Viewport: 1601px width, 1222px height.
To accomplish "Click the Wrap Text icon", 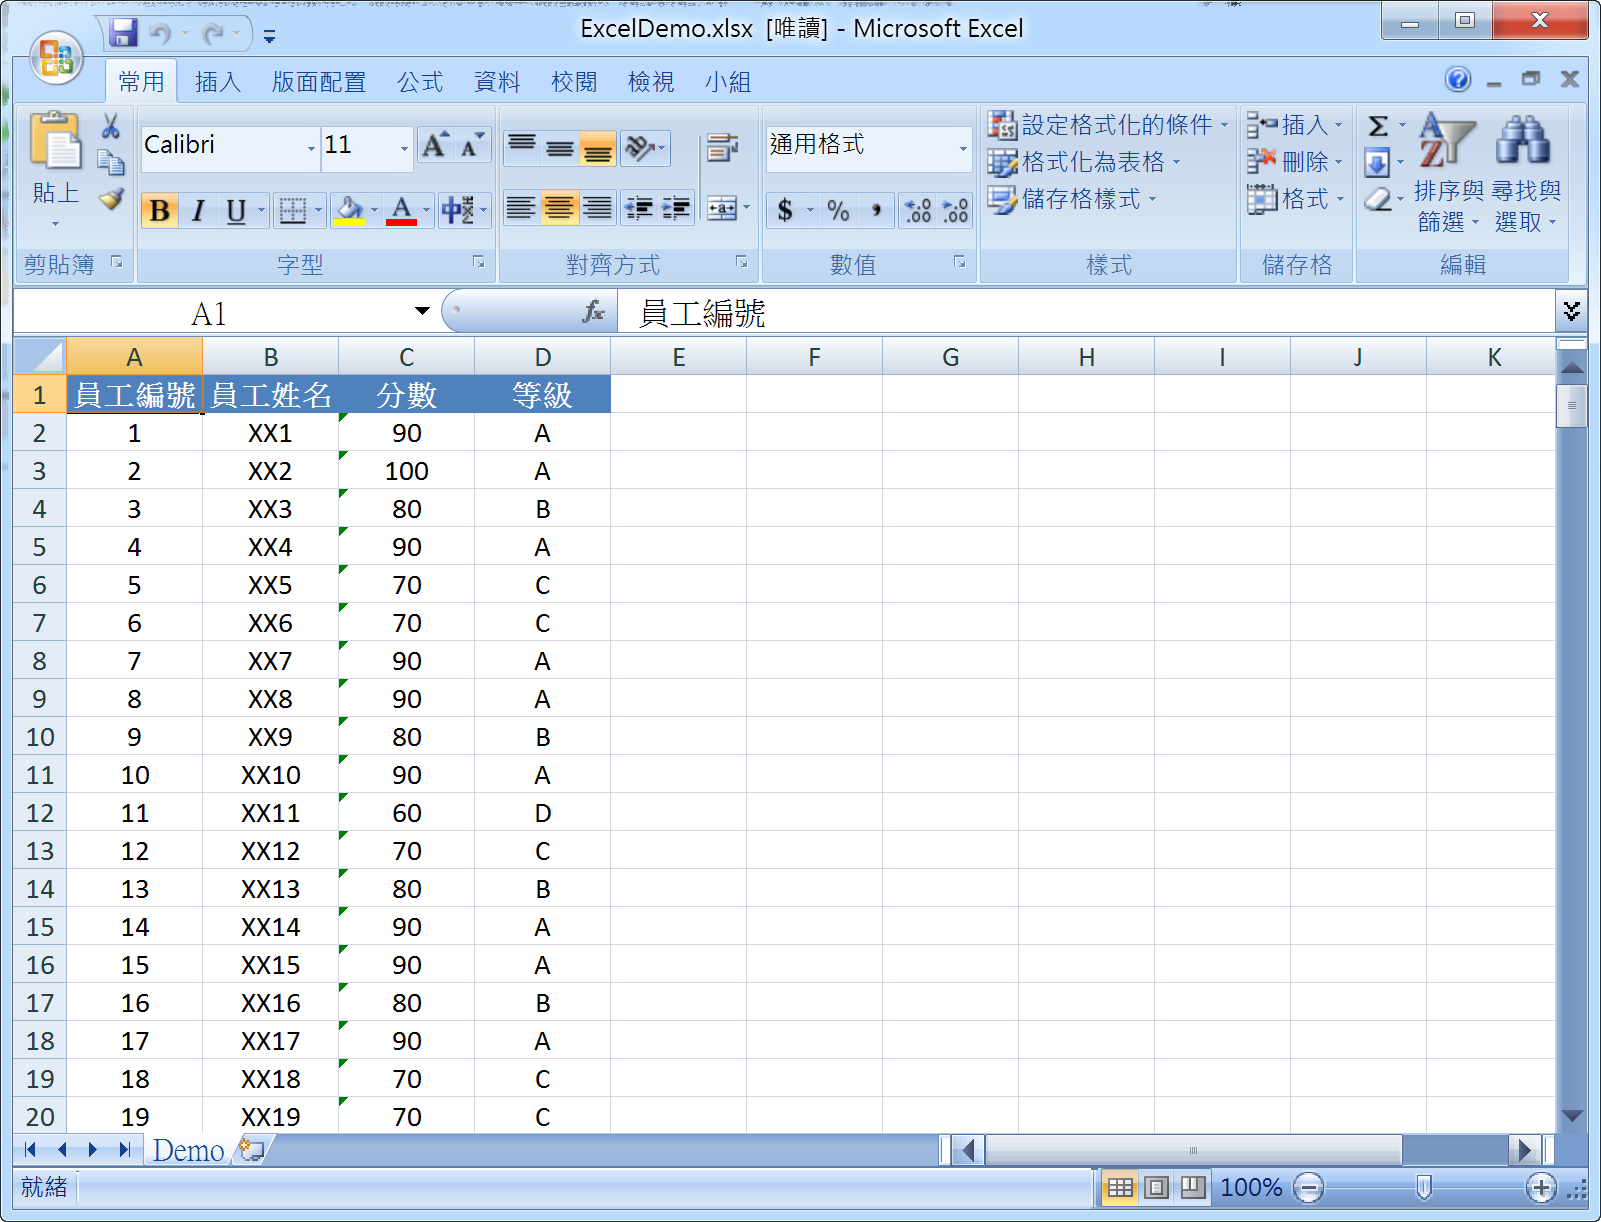I will pyautogui.click(x=722, y=148).
